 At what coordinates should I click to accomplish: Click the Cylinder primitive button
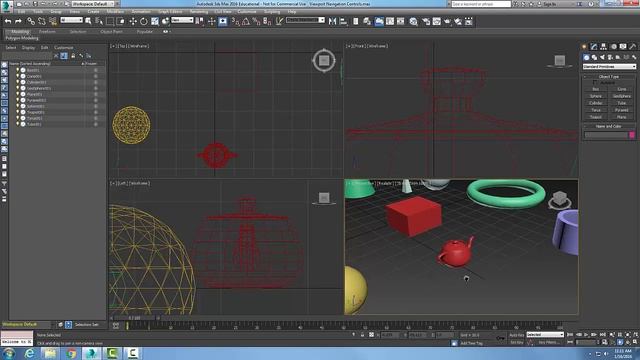(596, 103)
